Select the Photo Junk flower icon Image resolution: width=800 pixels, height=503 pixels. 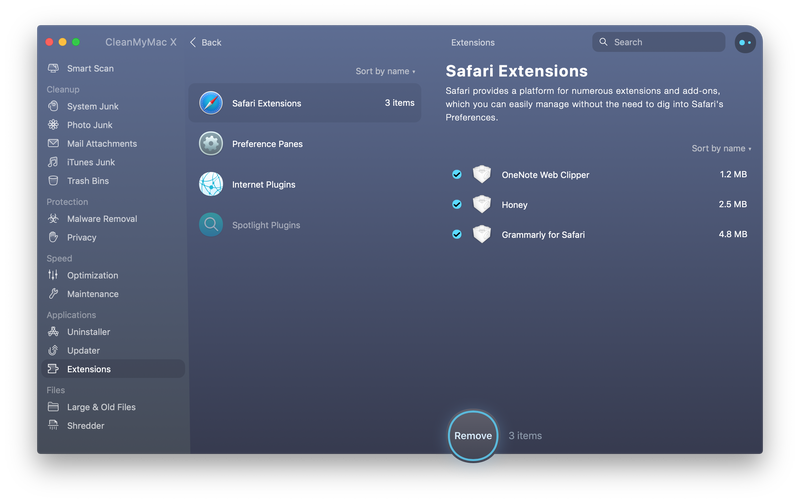53,124
